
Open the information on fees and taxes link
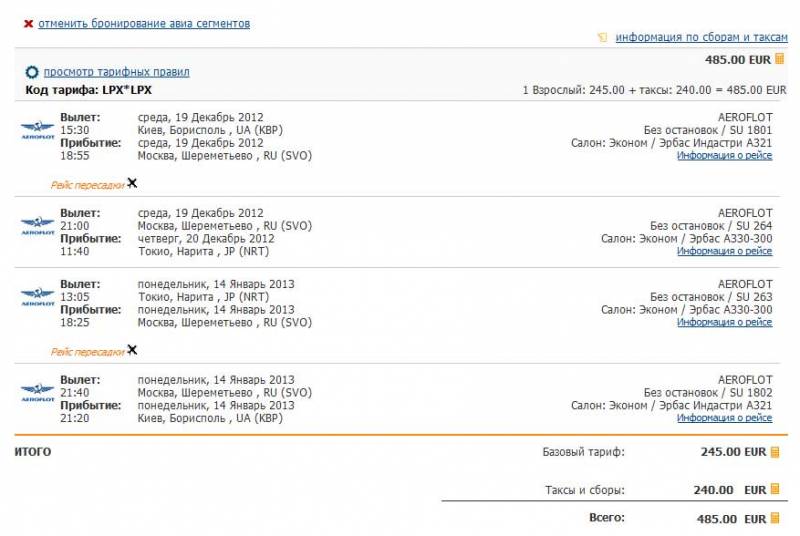702,37
